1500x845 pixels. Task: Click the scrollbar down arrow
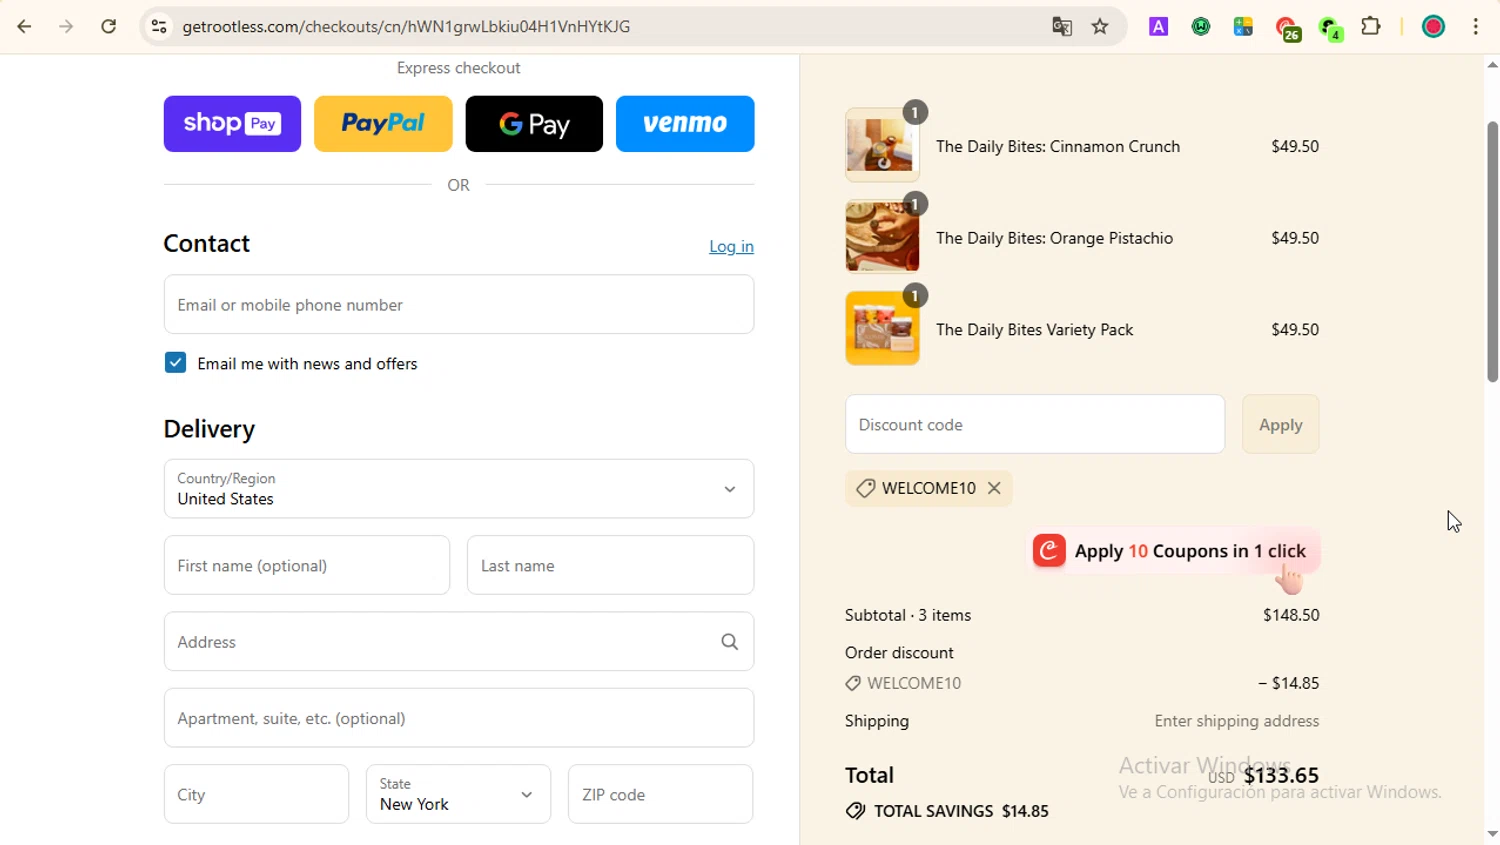click(x=1492, y=833)
